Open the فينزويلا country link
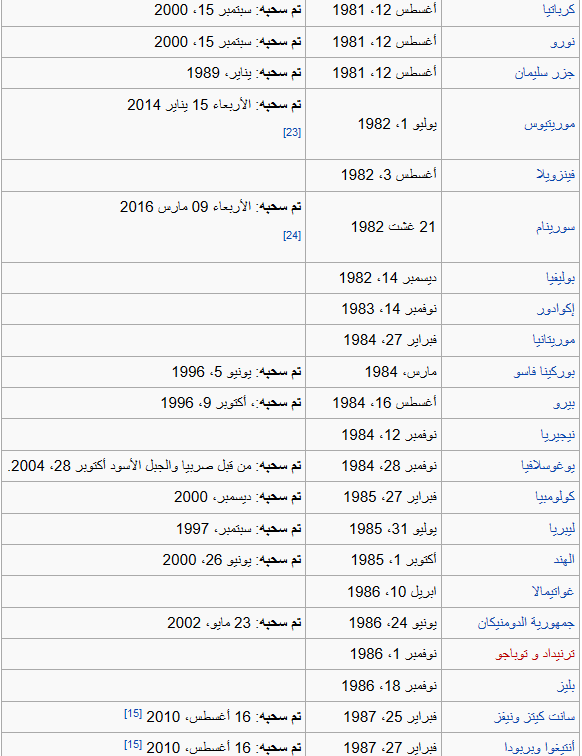582x756 pixels. pyautogui.click(x=556, y=175)
